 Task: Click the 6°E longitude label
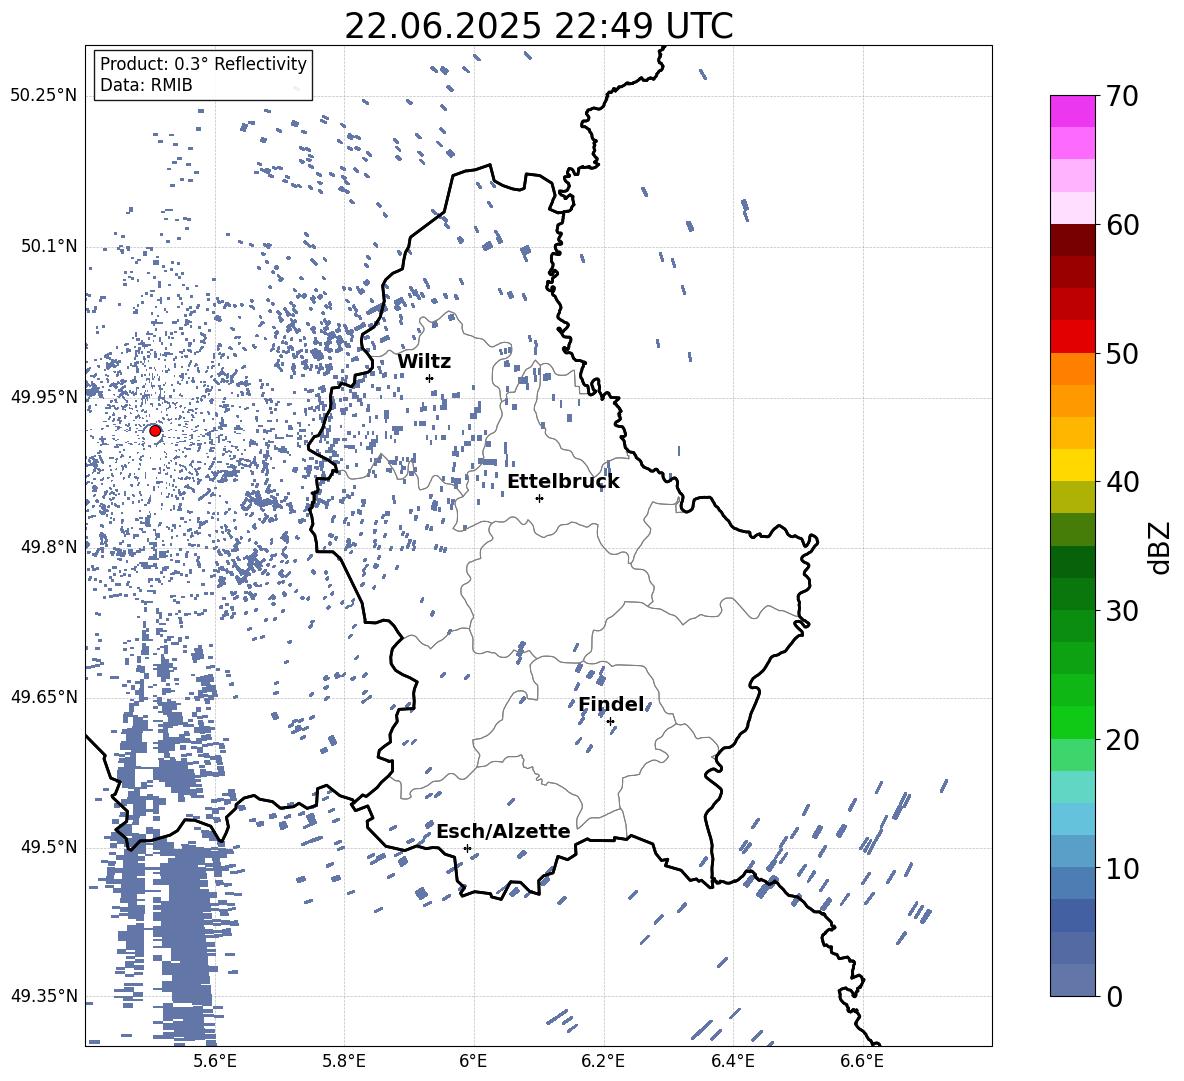(473, 1061)
